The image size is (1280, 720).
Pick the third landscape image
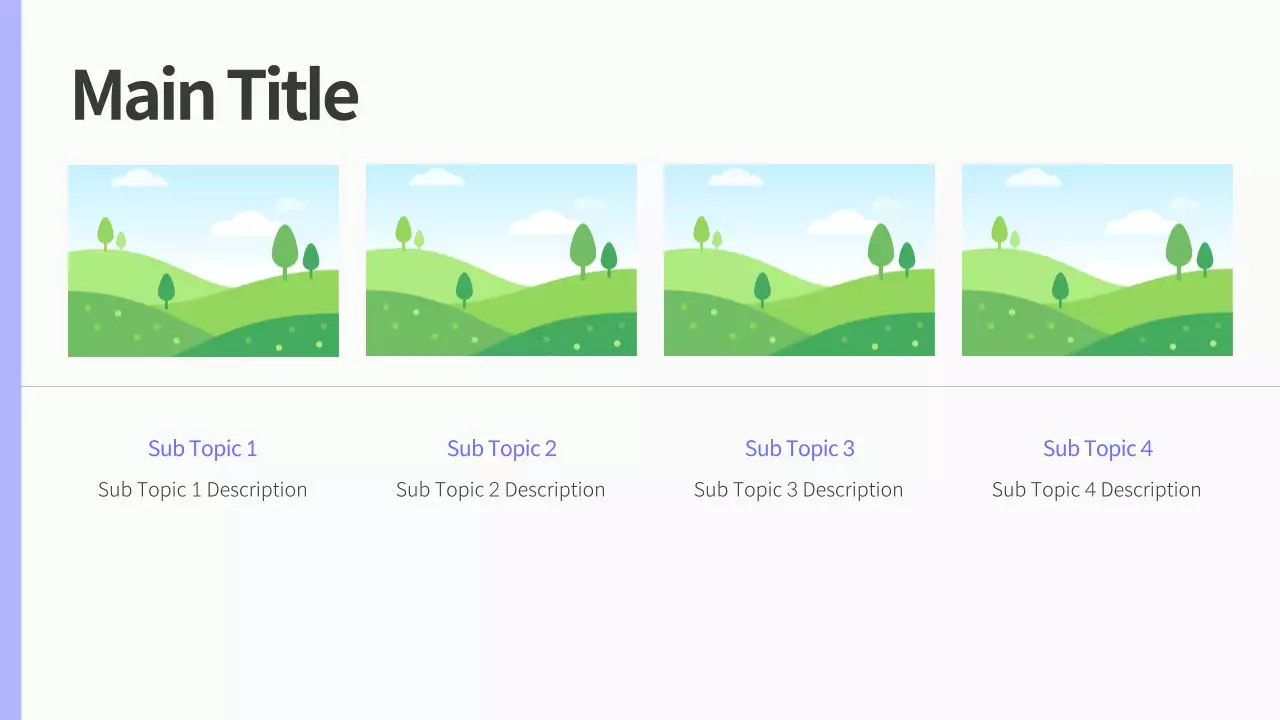pyautogui.click(x=799, y=260)
